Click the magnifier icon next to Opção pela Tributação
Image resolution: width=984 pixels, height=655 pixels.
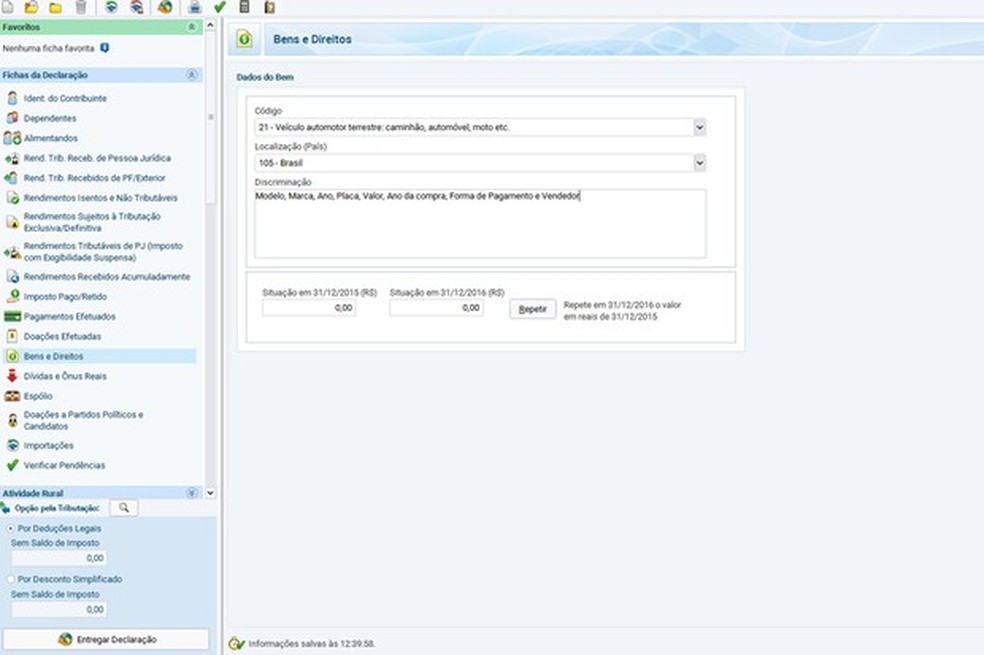point(124,508)
